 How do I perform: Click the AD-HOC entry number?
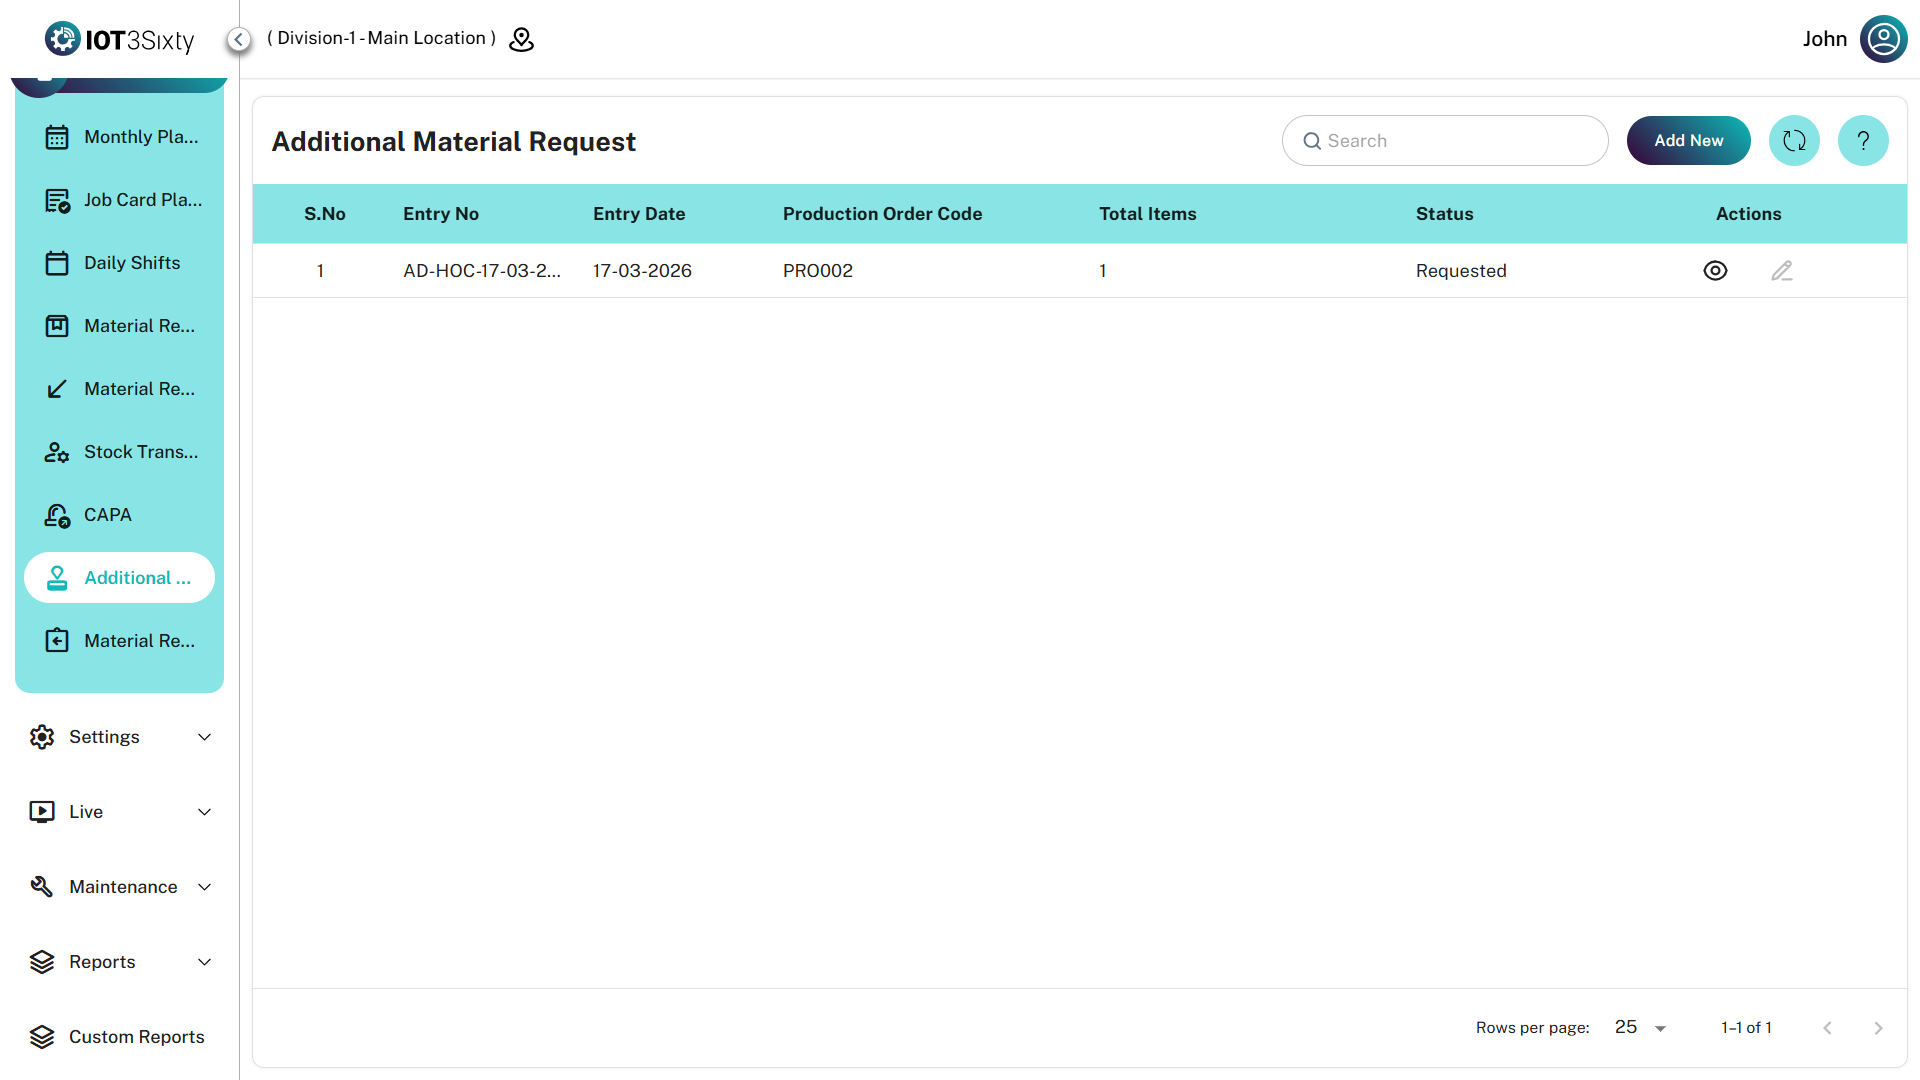coord(481,271)
